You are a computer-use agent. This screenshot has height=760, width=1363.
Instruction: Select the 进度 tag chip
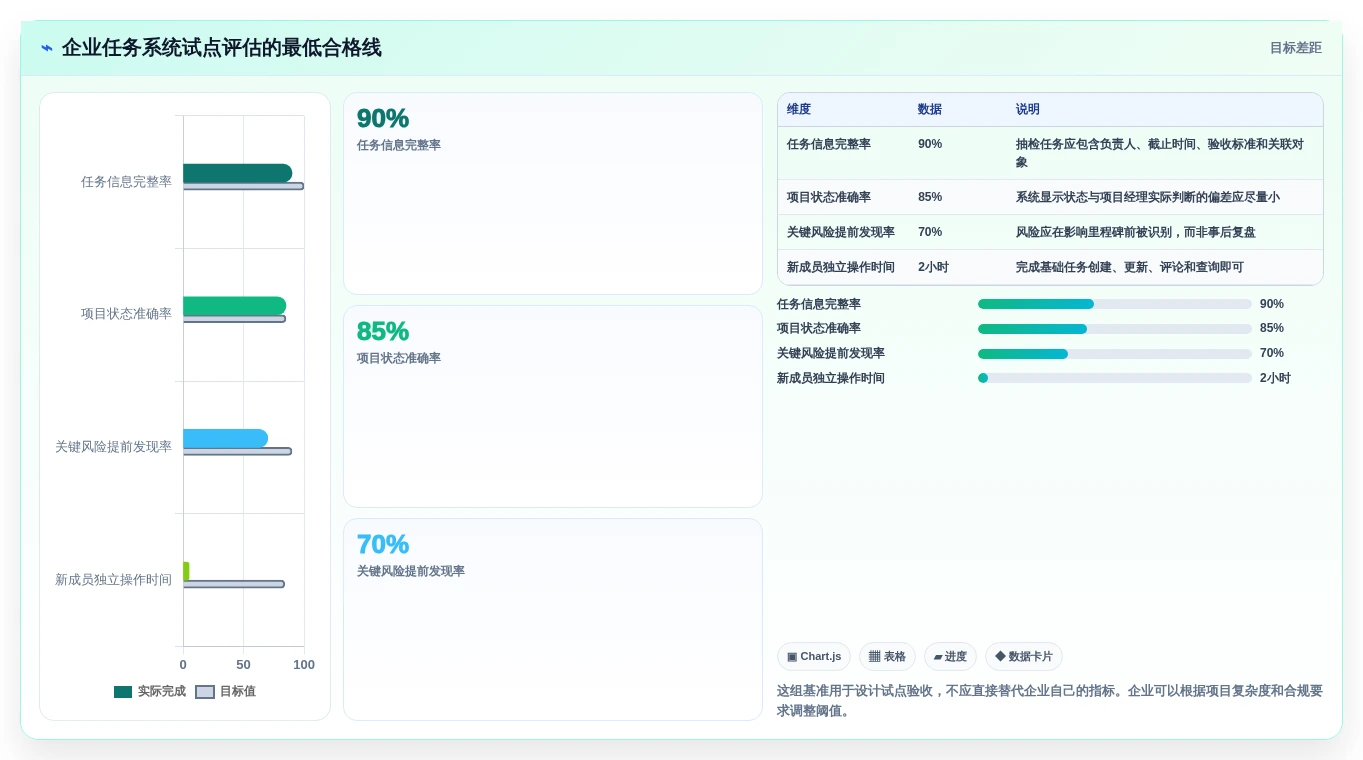[x=950, y=657]
